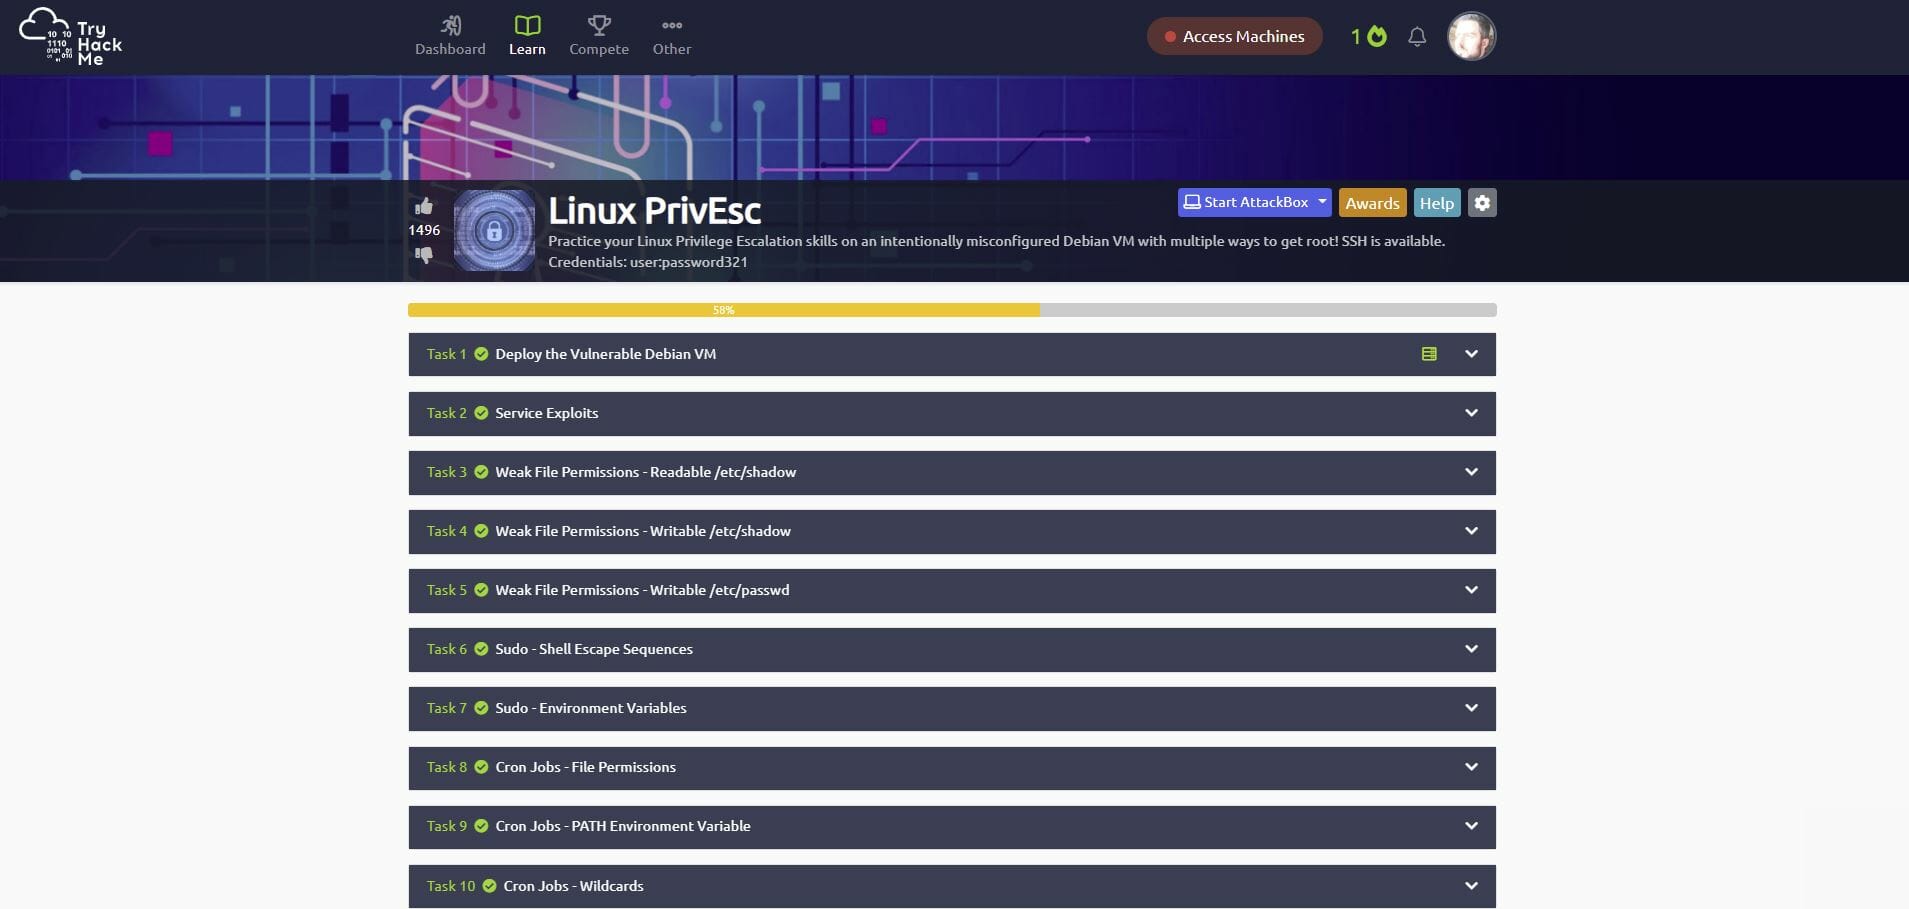Screen dimensions: 1909x909
Task: Open Start AttackBox dropdown arrow
Action: [1322, 202]
